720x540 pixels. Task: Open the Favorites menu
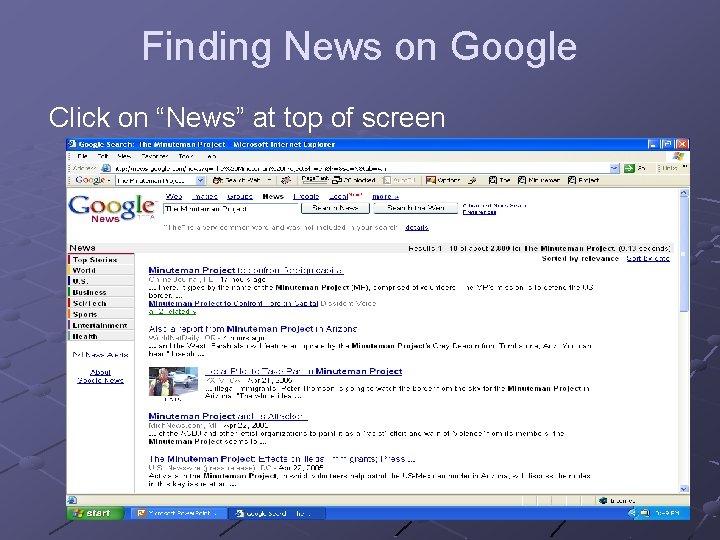[x=154, y=156]
